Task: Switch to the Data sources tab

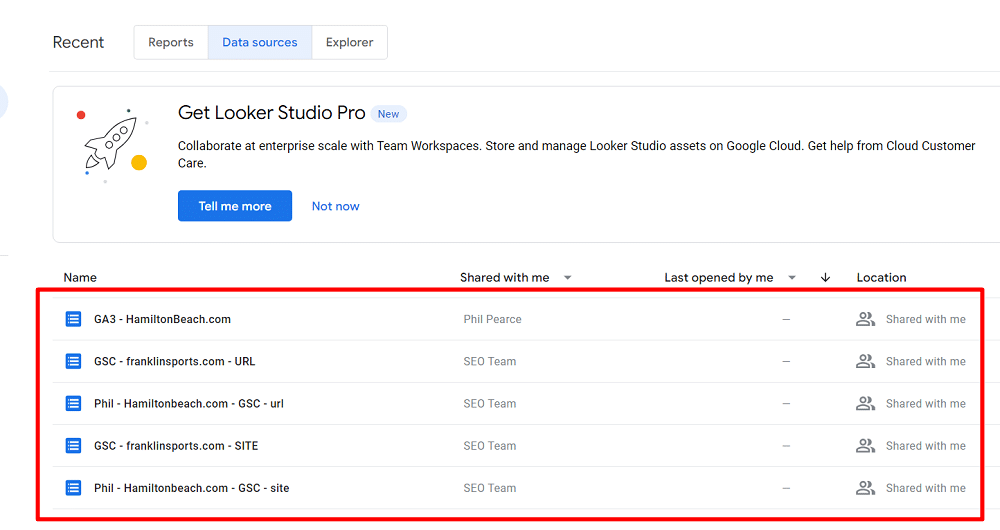Action: [x=260, y=42]
